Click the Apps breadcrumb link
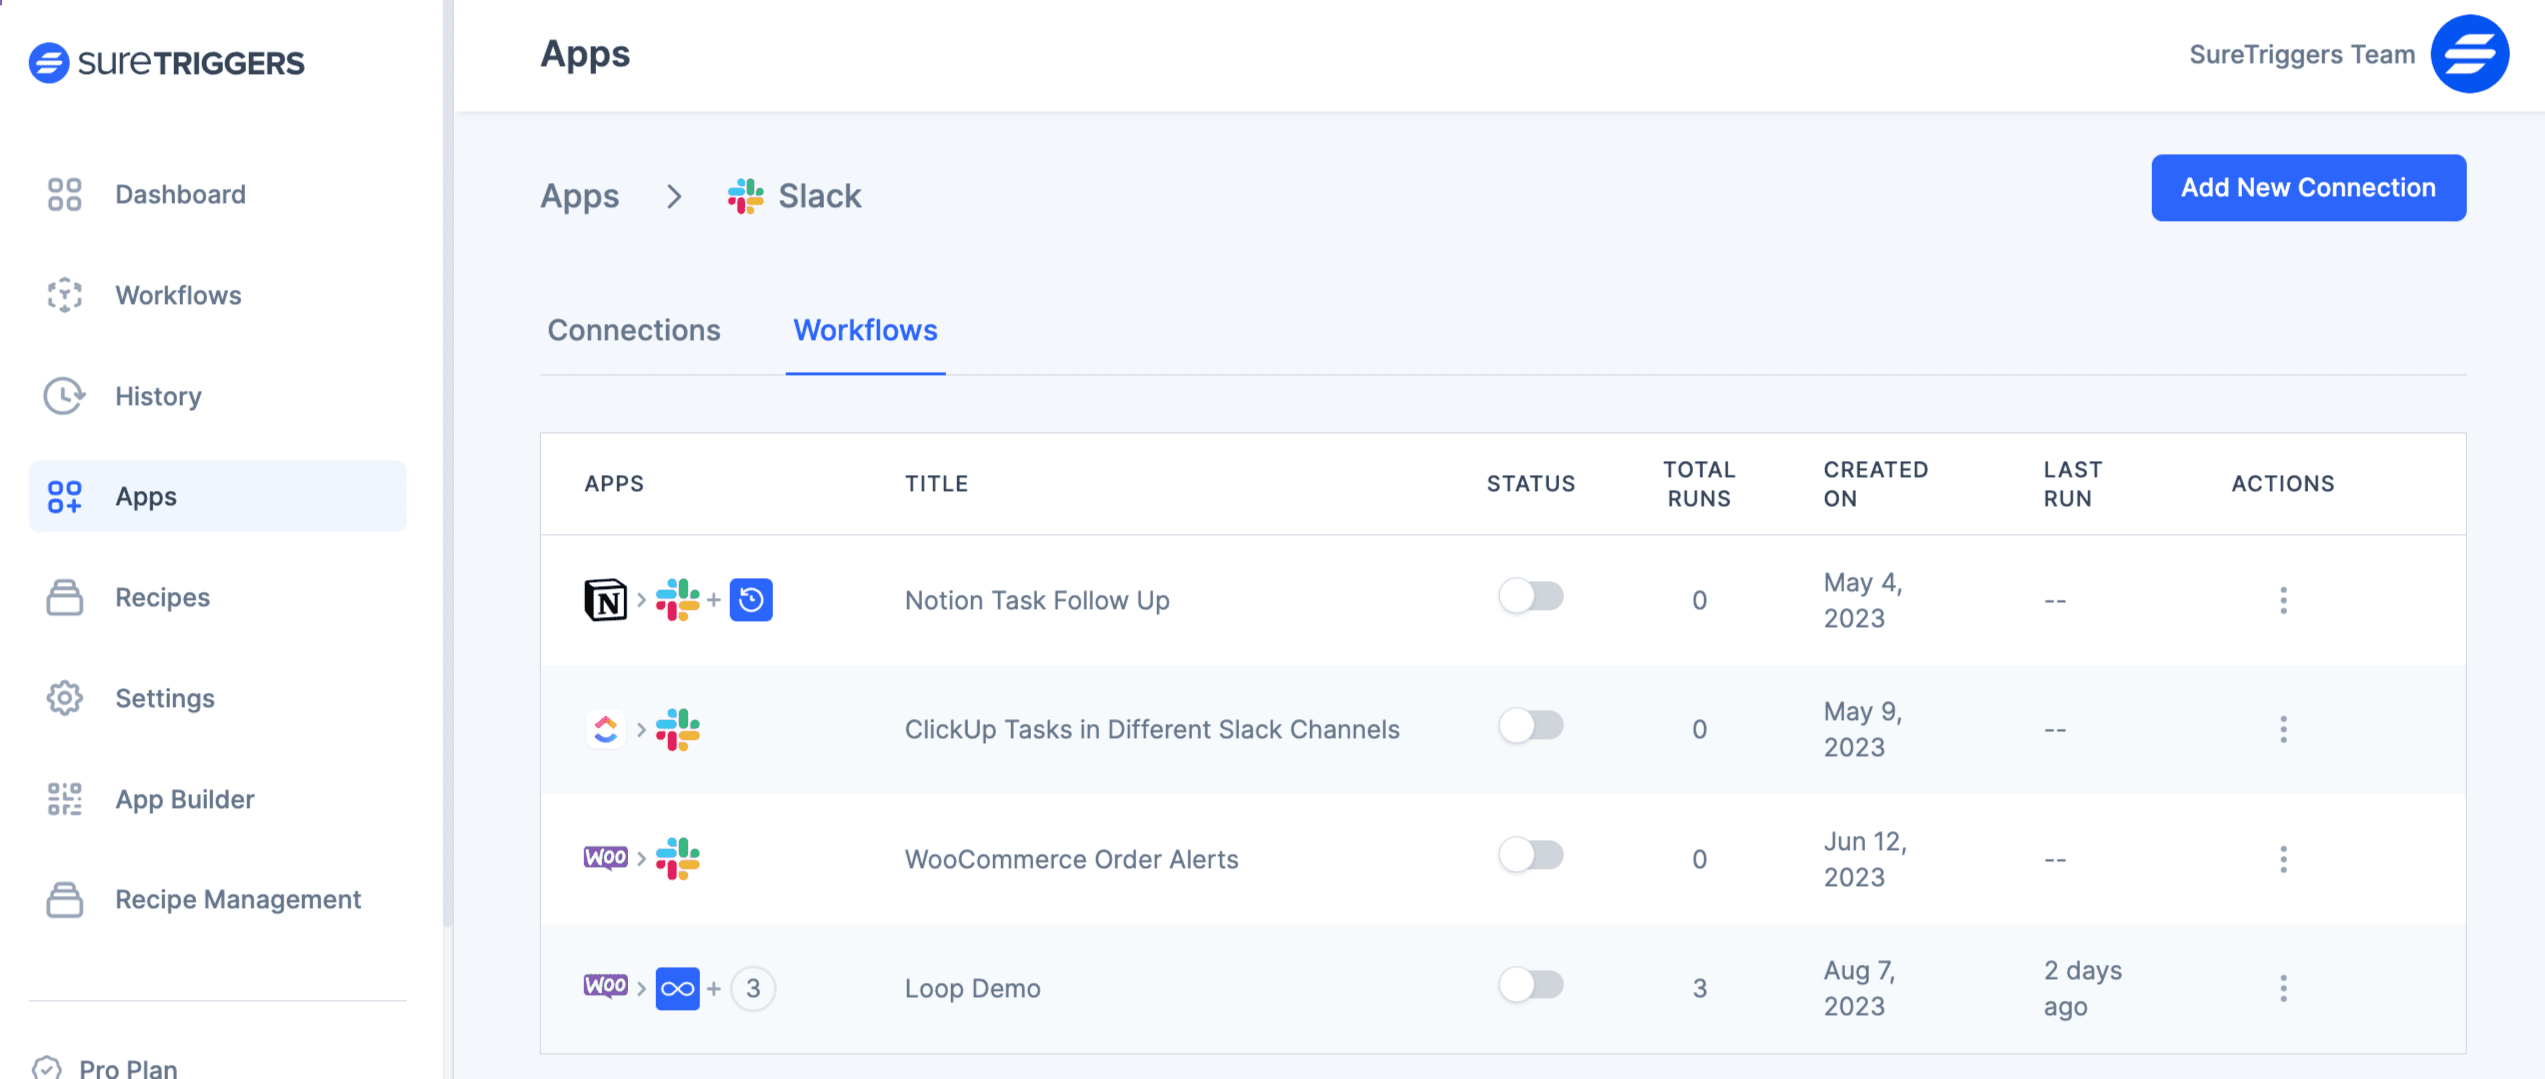The width and height of the screenshot is (2545, 1079). point(580,196)
